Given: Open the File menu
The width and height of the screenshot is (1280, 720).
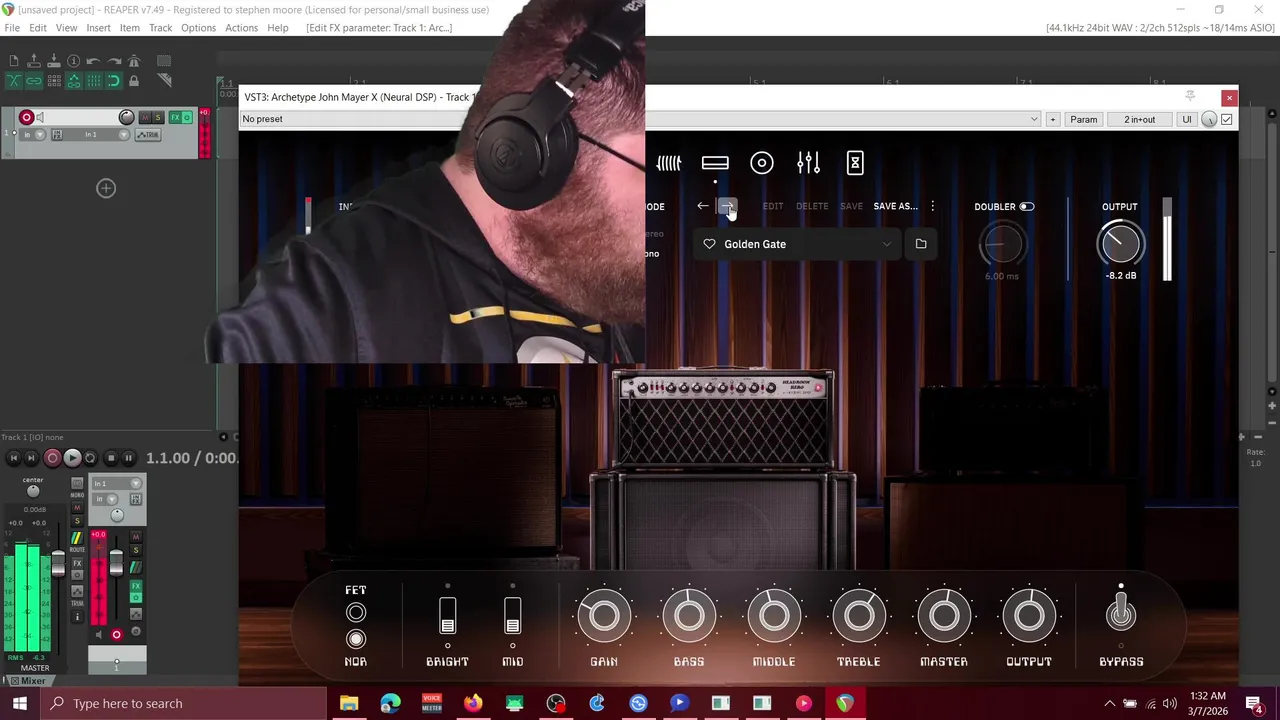Looking at the screenshot, I should pyautogui.click(x=12, y=28).
